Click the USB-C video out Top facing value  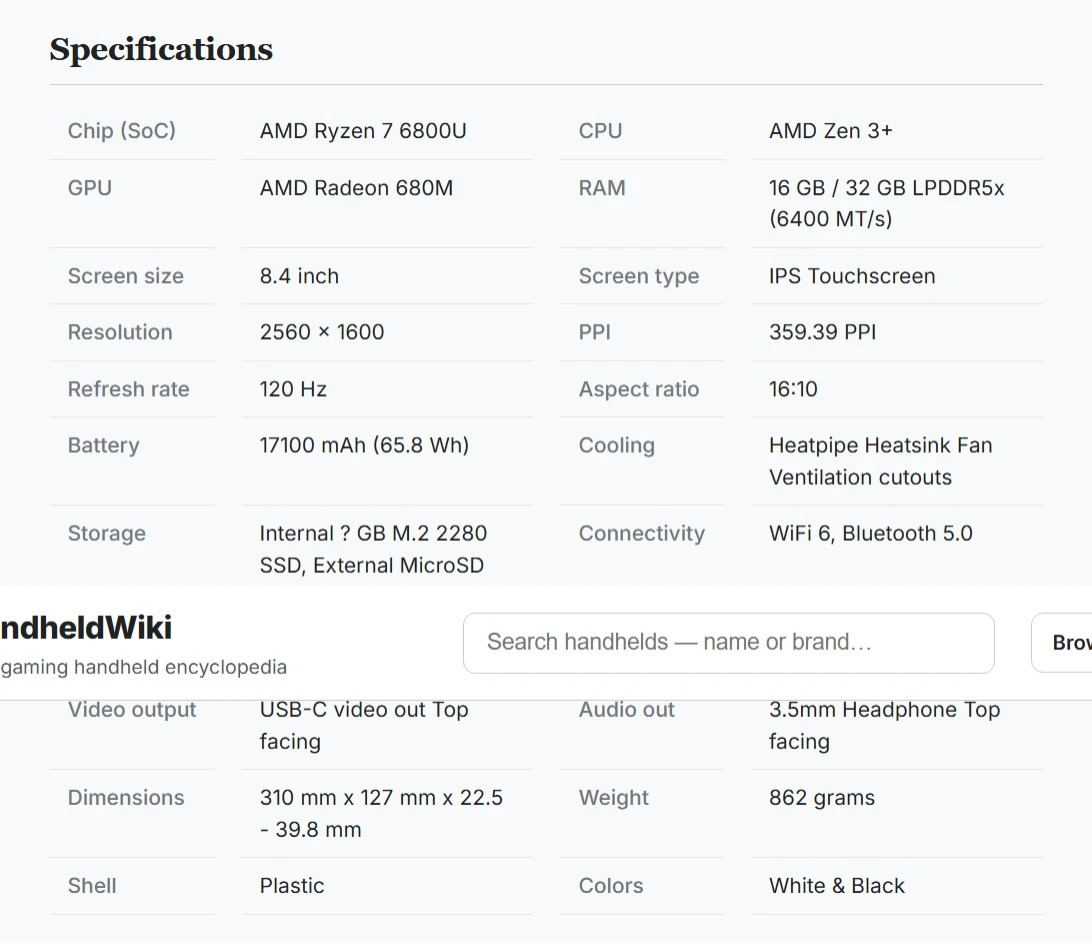[364, 725]
